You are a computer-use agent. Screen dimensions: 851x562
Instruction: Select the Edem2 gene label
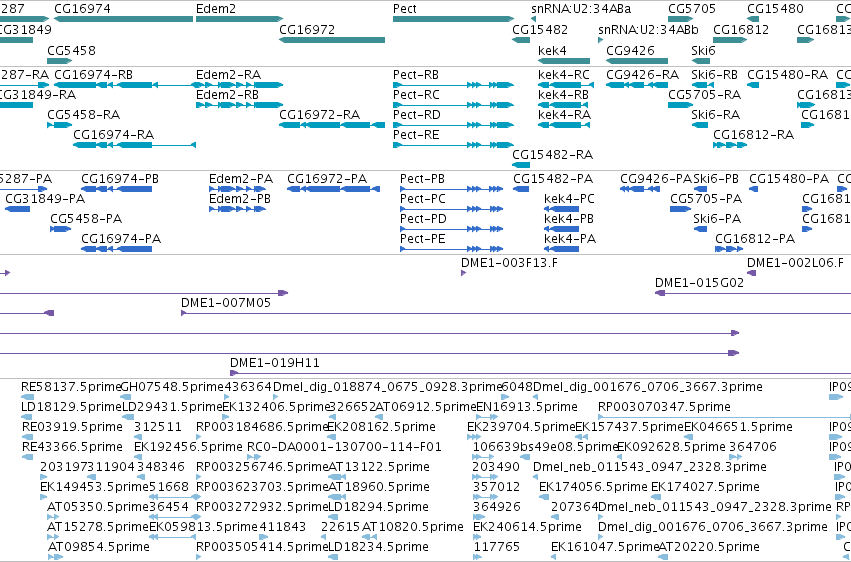tap(216, 9)
